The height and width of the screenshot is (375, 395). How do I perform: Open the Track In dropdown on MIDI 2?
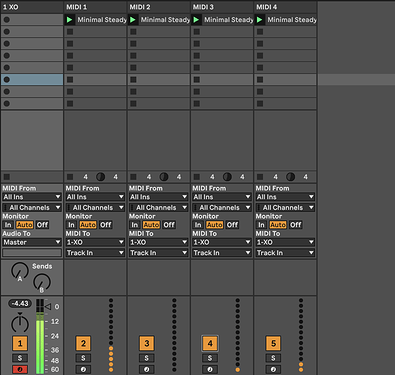[x=159, y=253]
